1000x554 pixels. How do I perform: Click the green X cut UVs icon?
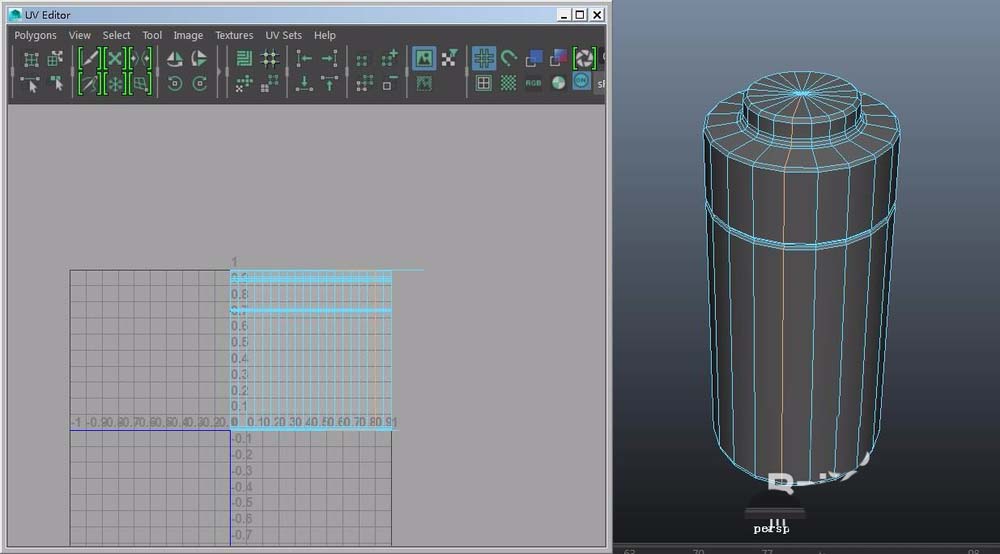coord(114,60)
